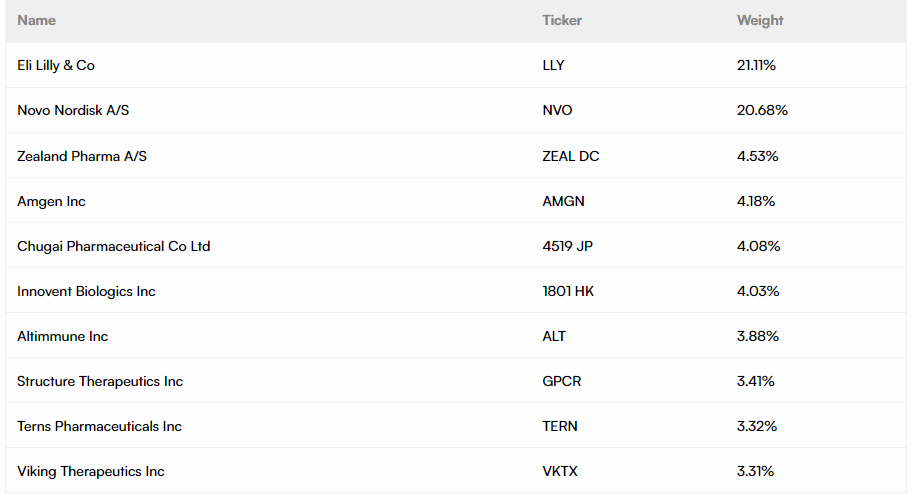Viewport: 915px width, 498px height.
Task: Click the Novo Nordisk A/S name
Action: [73, 110]
